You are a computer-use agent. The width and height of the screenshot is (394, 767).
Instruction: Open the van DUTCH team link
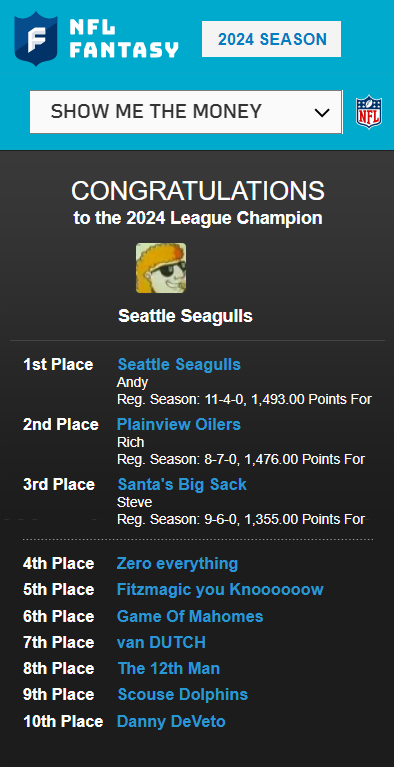pyautogui.click(x=161, y=642)
